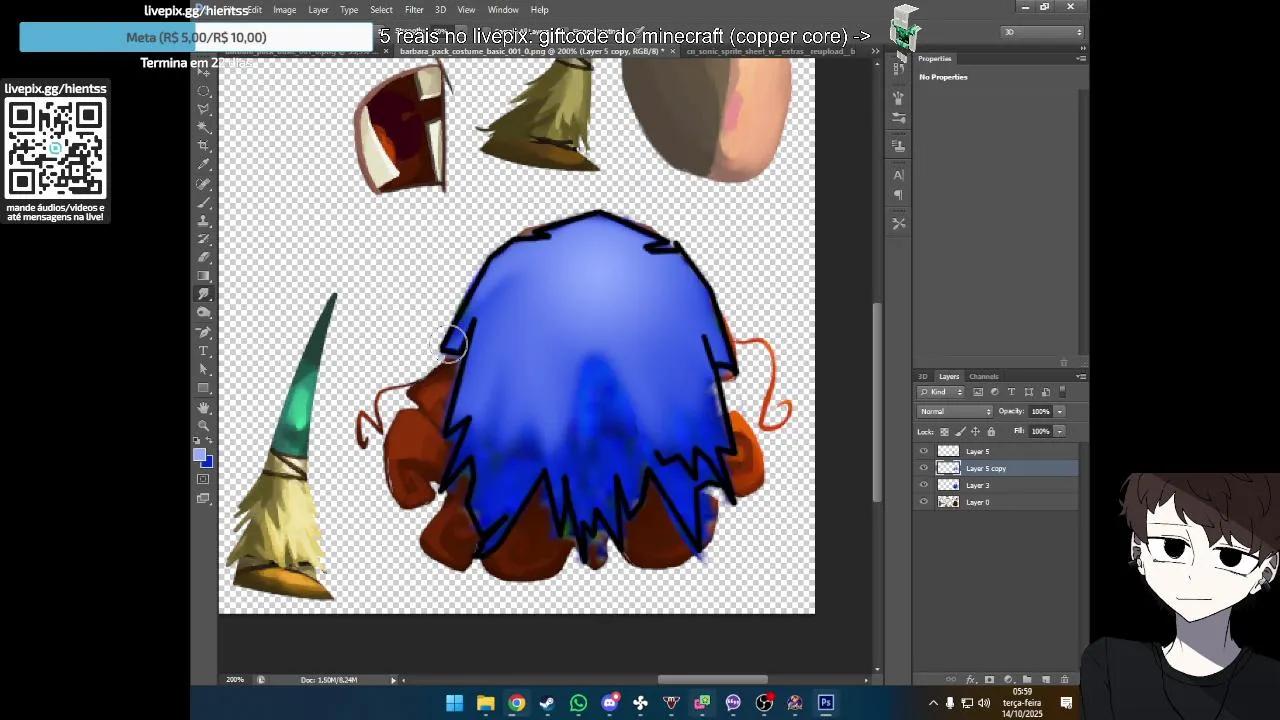Show hidden system tray icons
This screenshot has height=720, width=1280.
pyautogui.click(x=934, y=703)
